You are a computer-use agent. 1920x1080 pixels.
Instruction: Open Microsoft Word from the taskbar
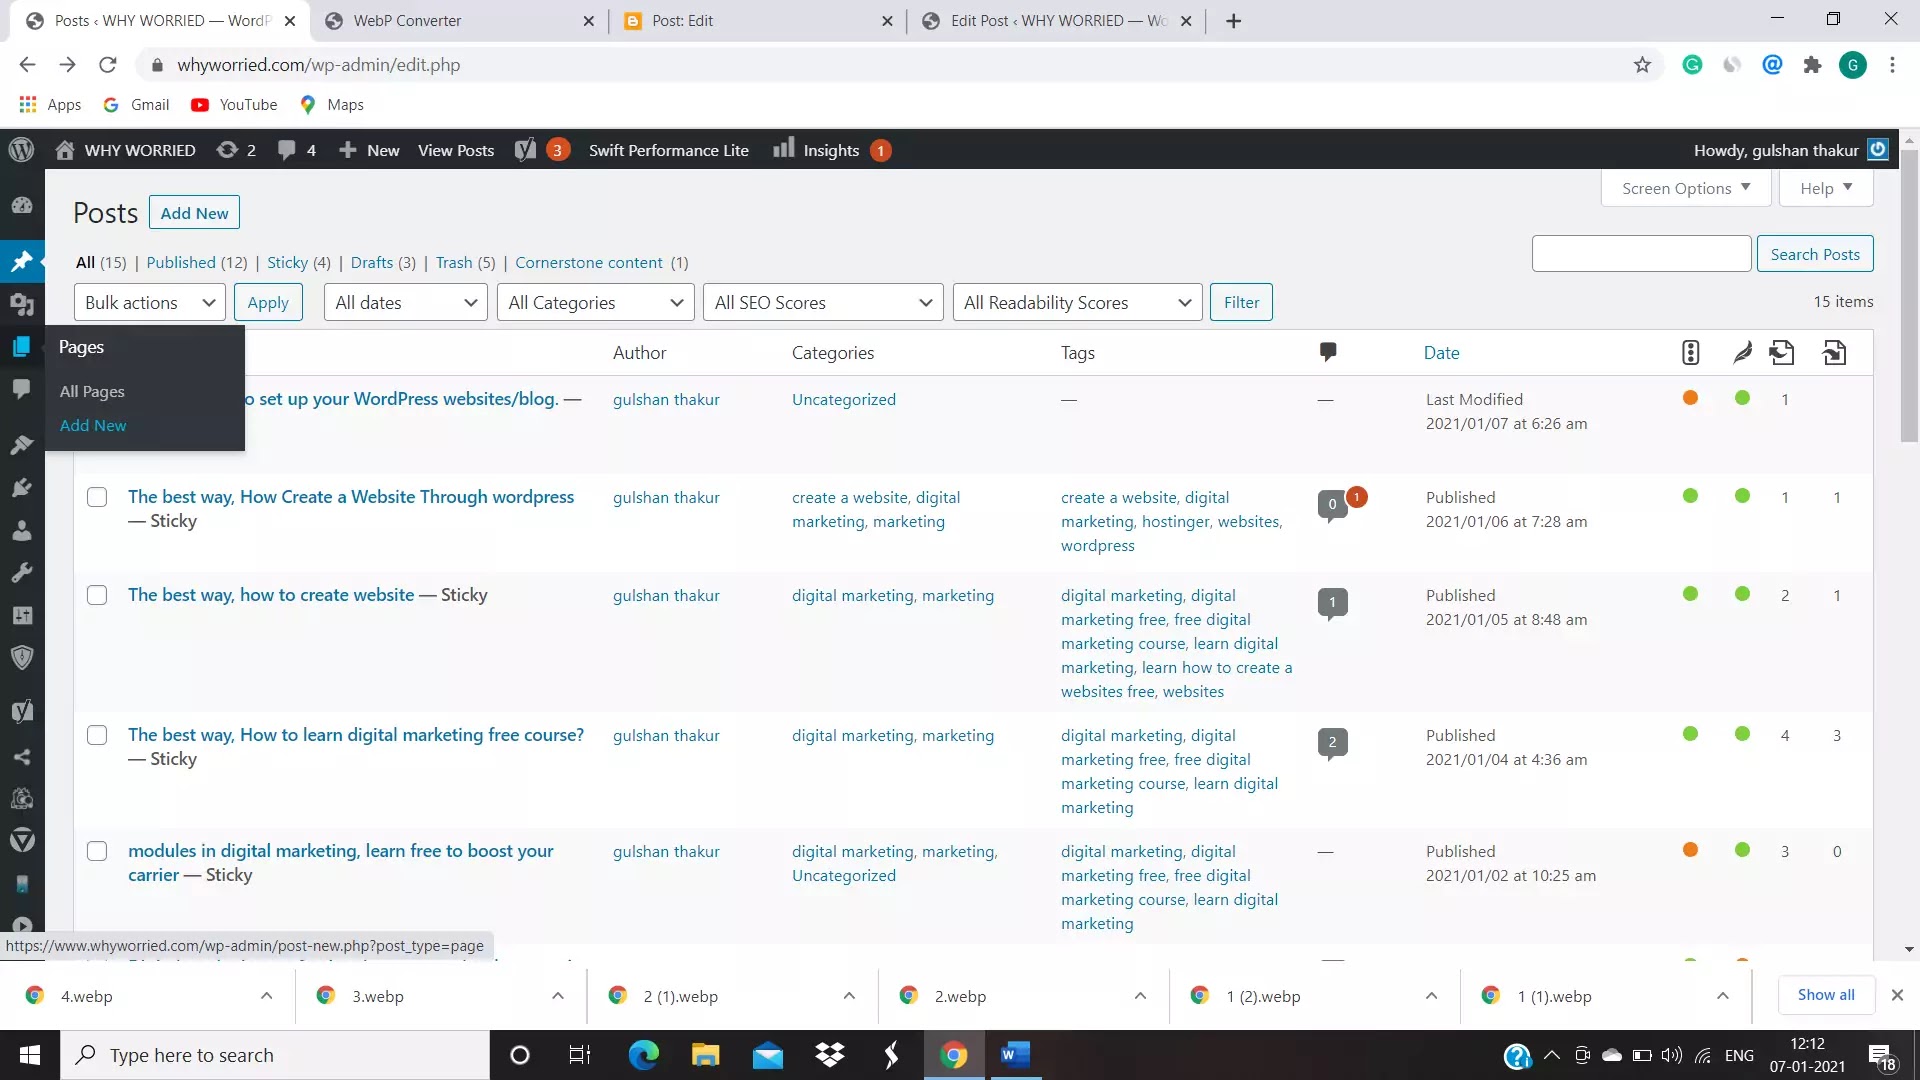[x=1014, y=1055]
